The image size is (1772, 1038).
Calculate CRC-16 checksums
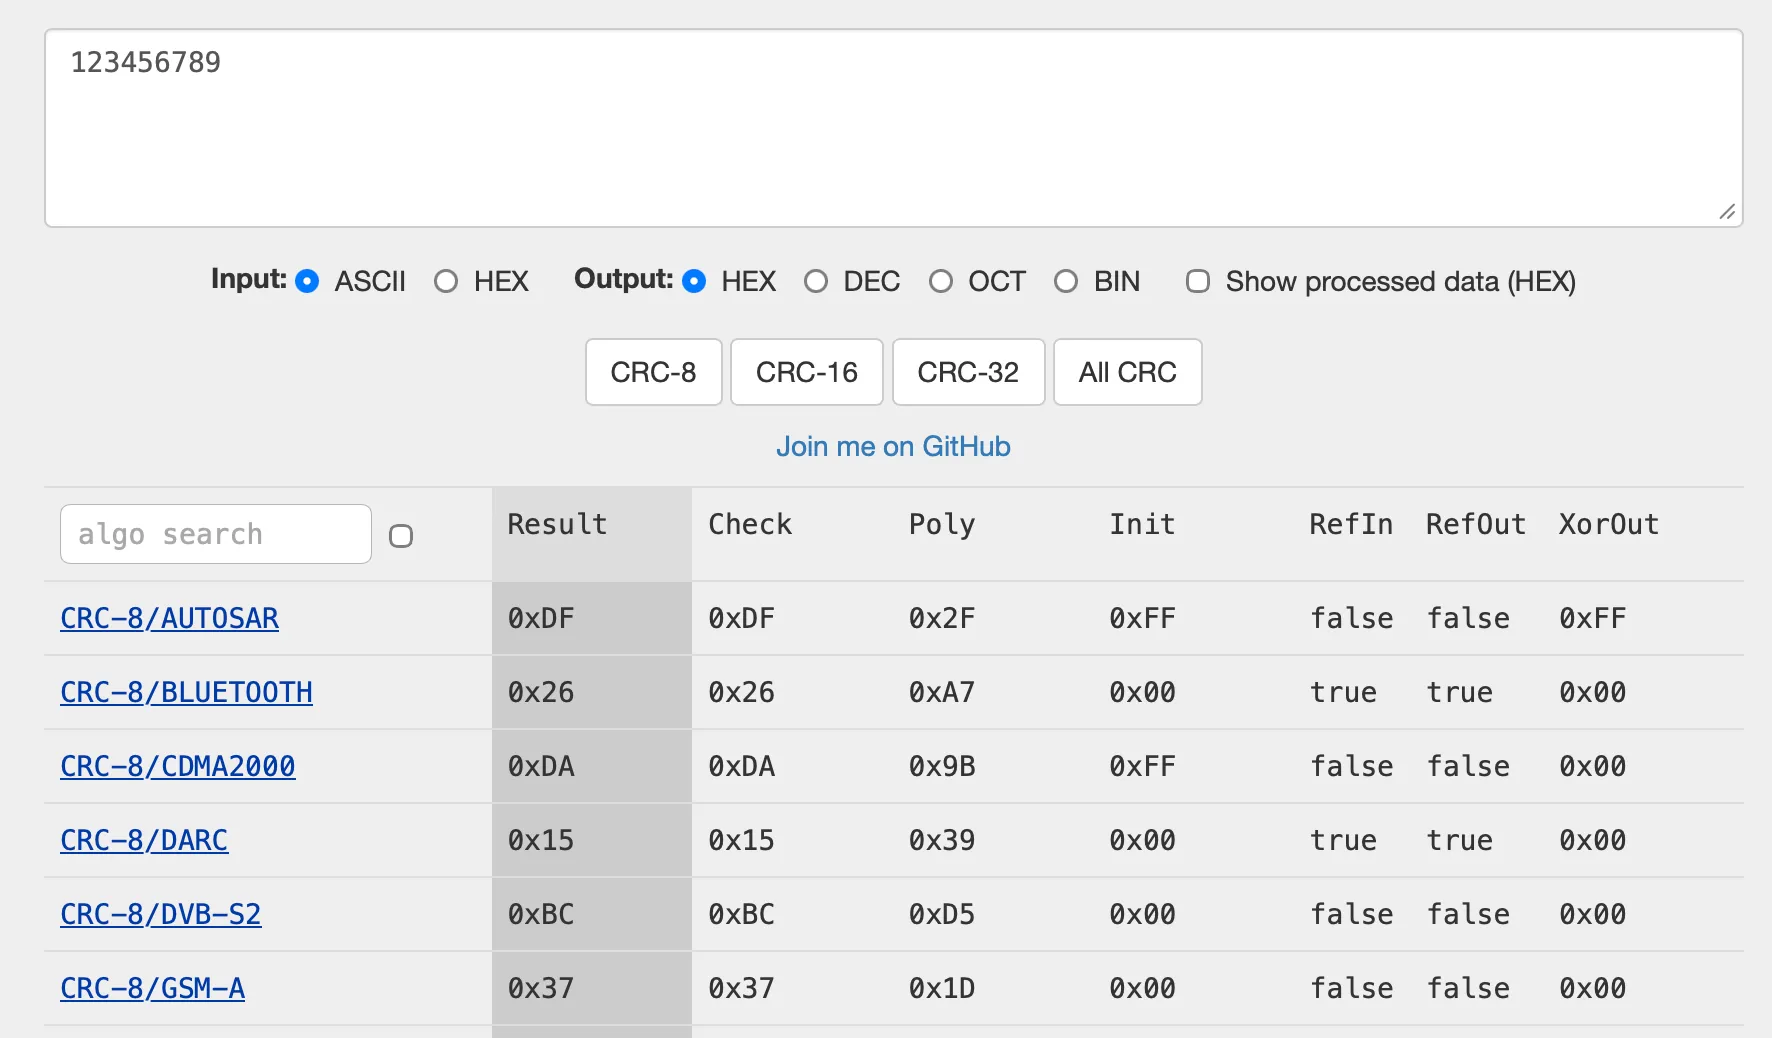tap(806, 372)
